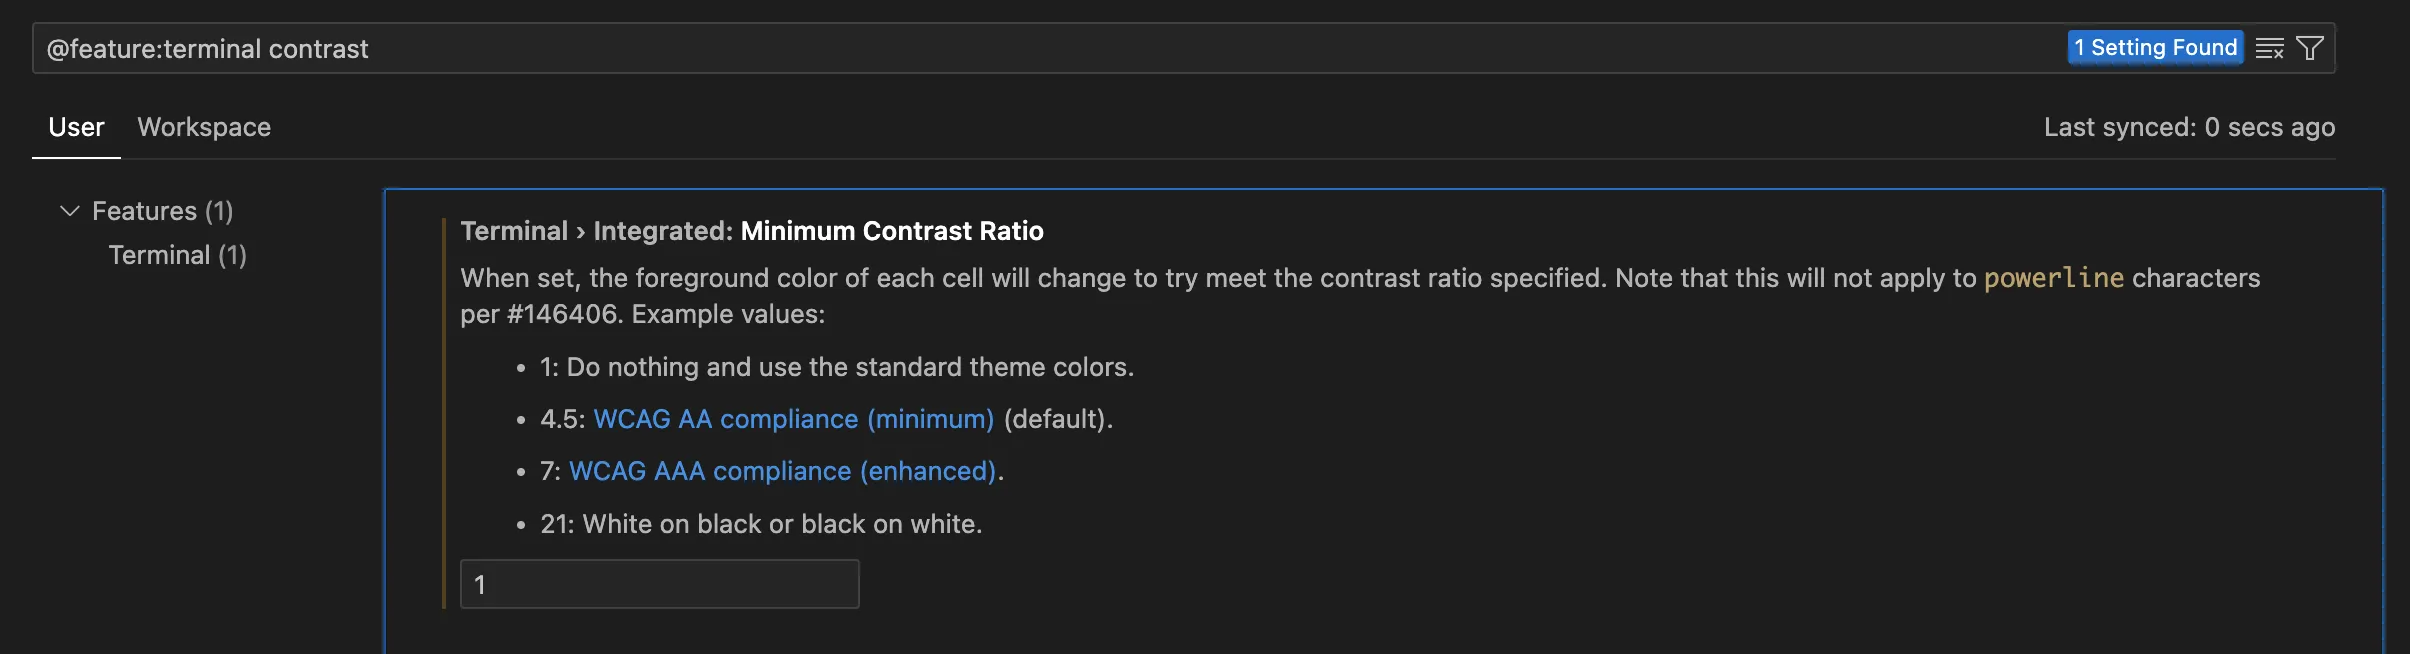Open WCAG AAA compliance (enhanced) link
2410x654 pixels.
pyautogui.click(x=782, y=471)
